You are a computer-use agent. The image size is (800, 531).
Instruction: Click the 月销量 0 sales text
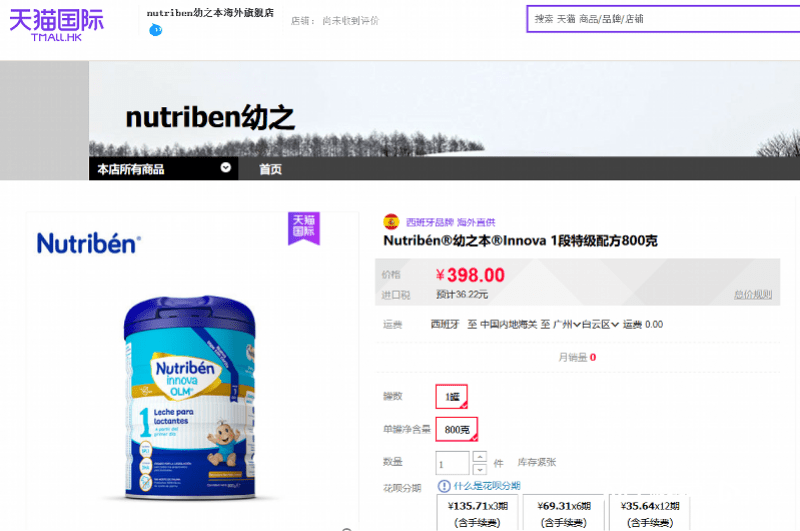[577, 357]
